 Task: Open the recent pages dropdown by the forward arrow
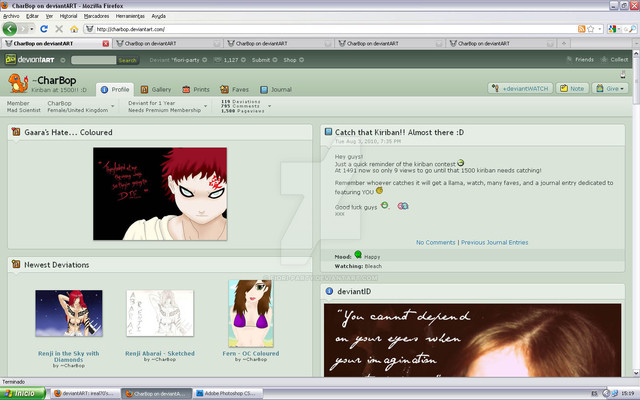click(x=32, y=29)
